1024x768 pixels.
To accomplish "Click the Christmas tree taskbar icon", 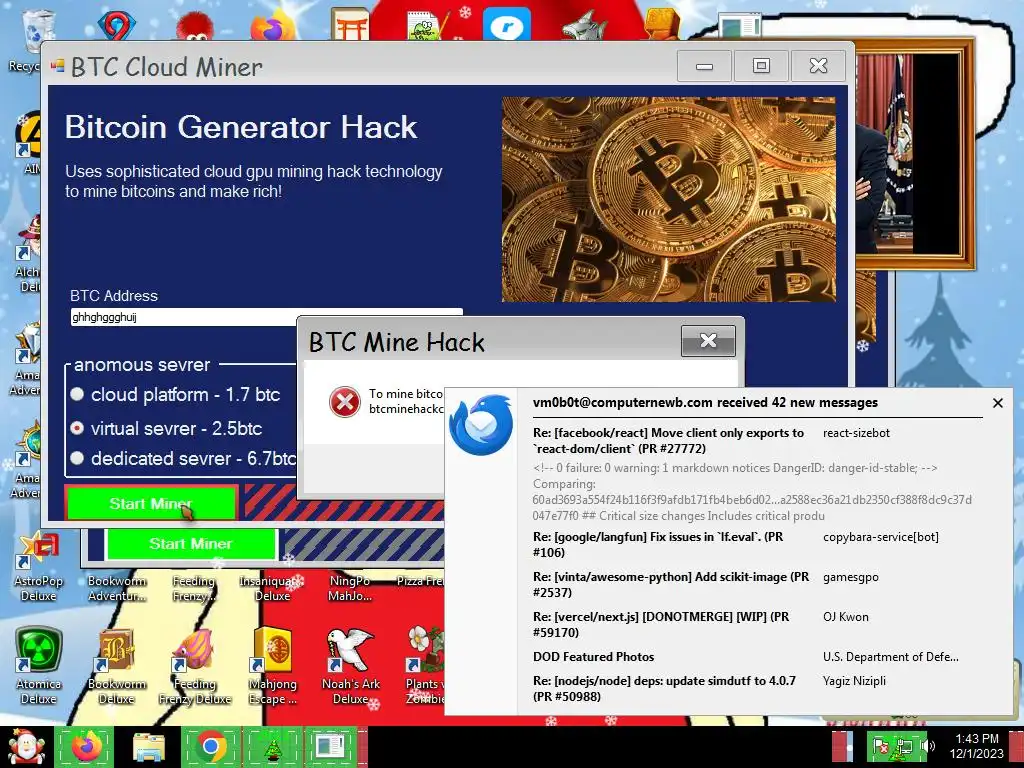I will point(272,747).
